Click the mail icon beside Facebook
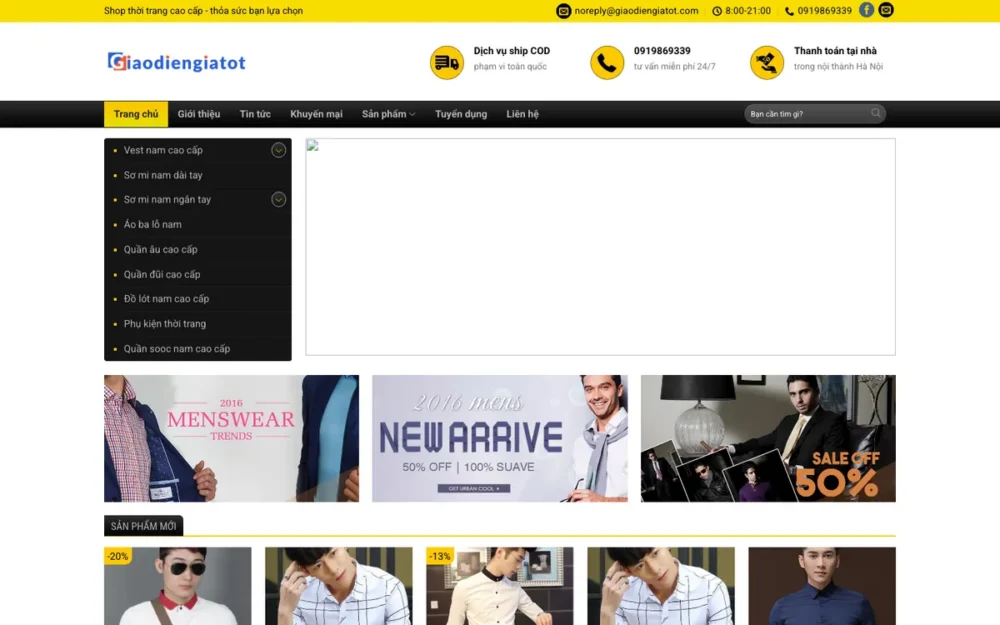The height and width of the screenshot is (625, 1000). (886, 10)
